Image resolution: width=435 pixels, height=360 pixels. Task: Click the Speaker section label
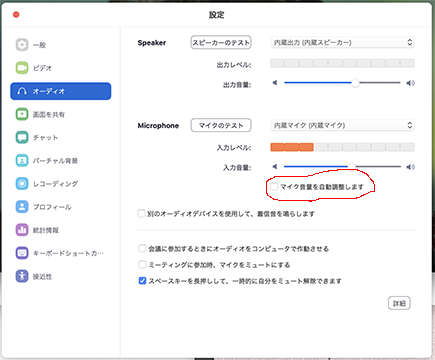click(152, 43)
